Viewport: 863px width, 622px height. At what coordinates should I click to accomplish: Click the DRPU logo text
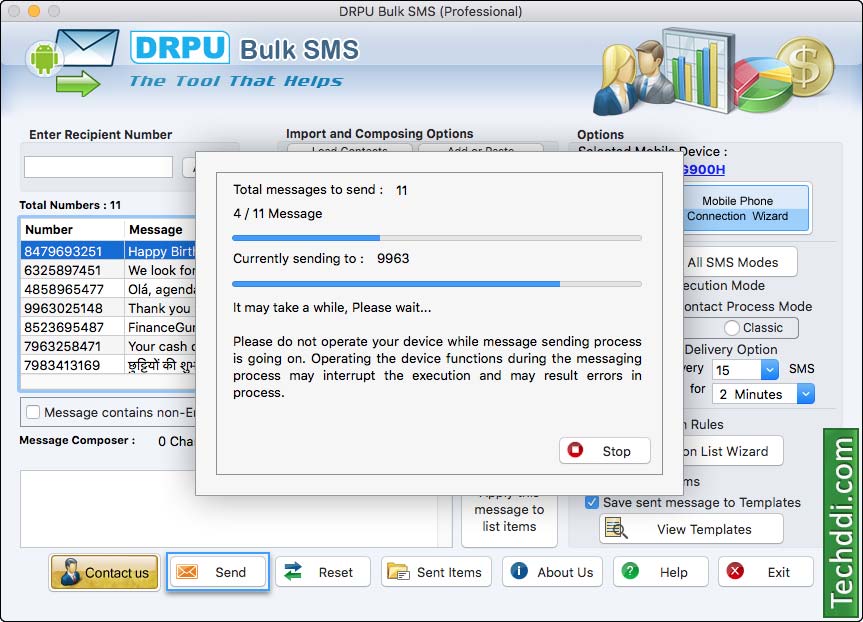click(x=180, y=47)
